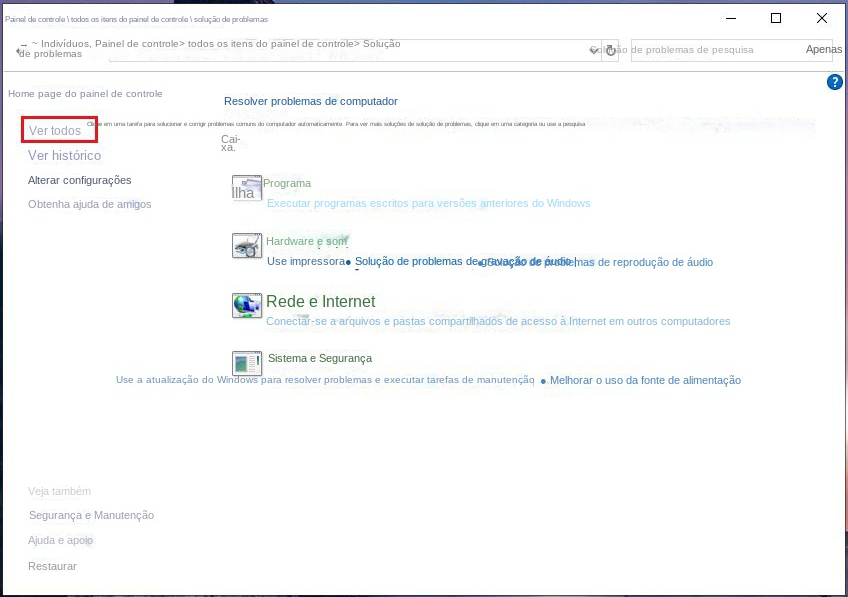The width and height of the screenshot is (848, 597).
Task: Click the Sistema e Segurança category icon
Action: tap(247, 363)
